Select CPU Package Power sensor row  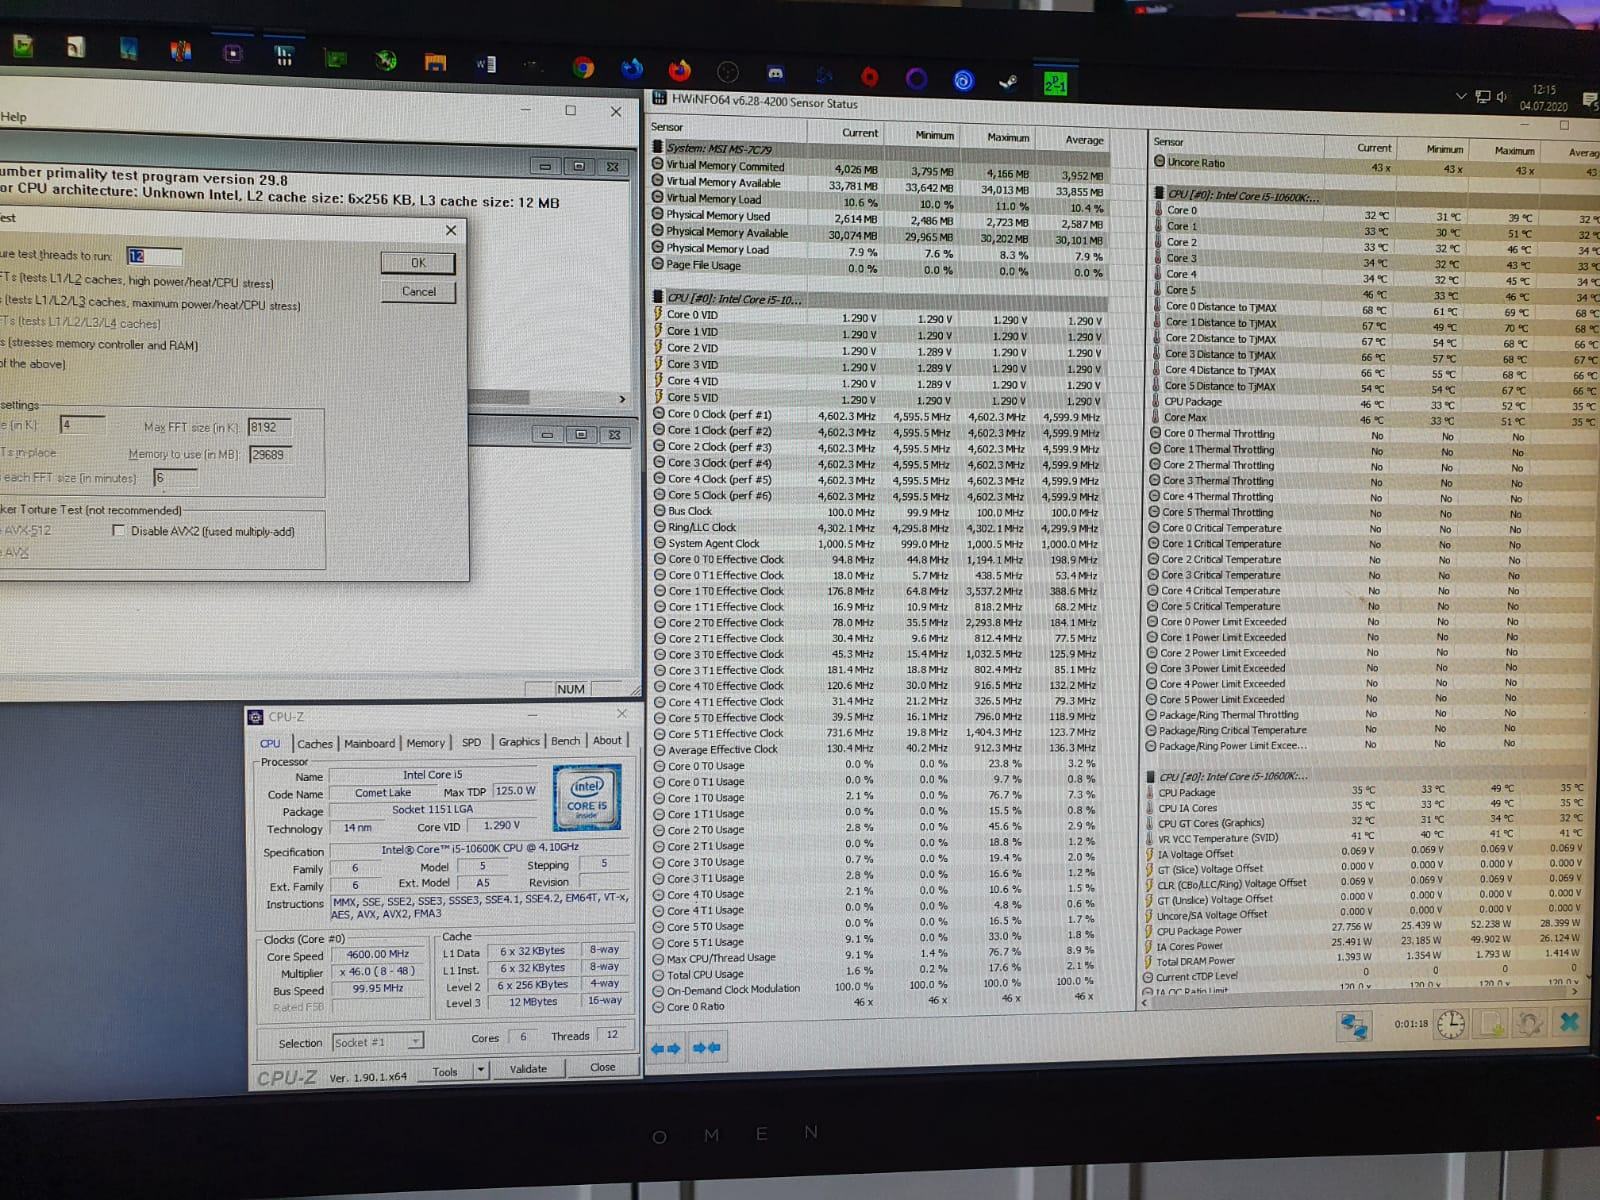click(1364, 928)
